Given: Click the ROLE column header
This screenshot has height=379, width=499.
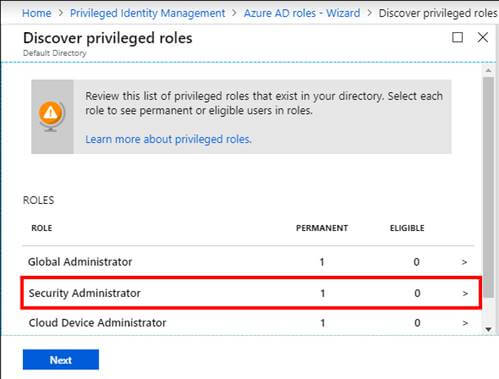Looking at the screenshot, I should tap(42, 228).
